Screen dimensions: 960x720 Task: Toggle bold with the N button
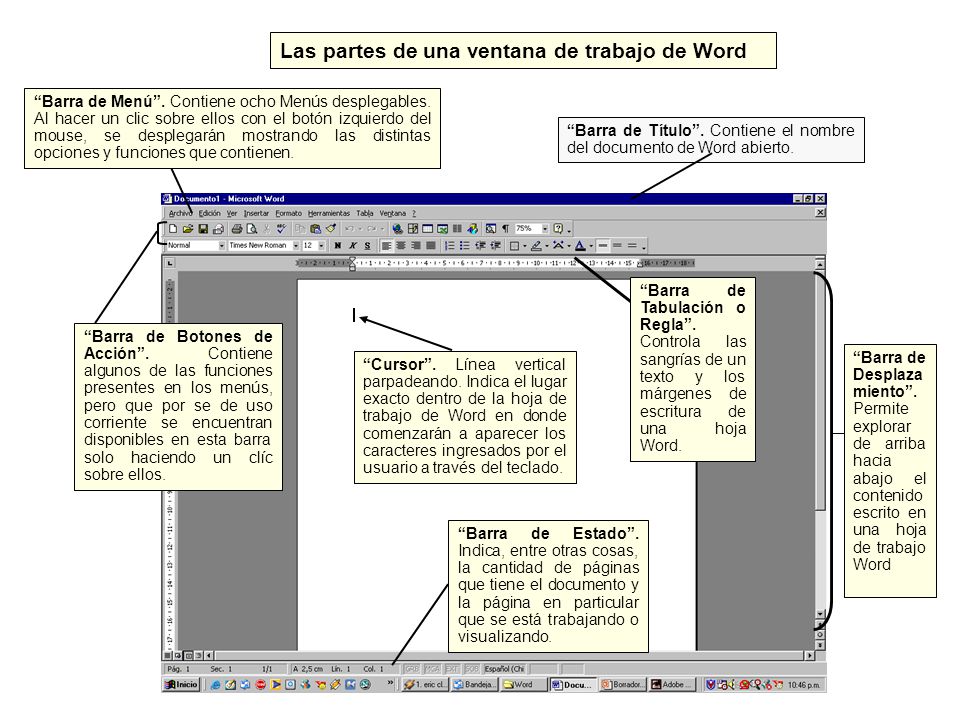coord(337,246)
